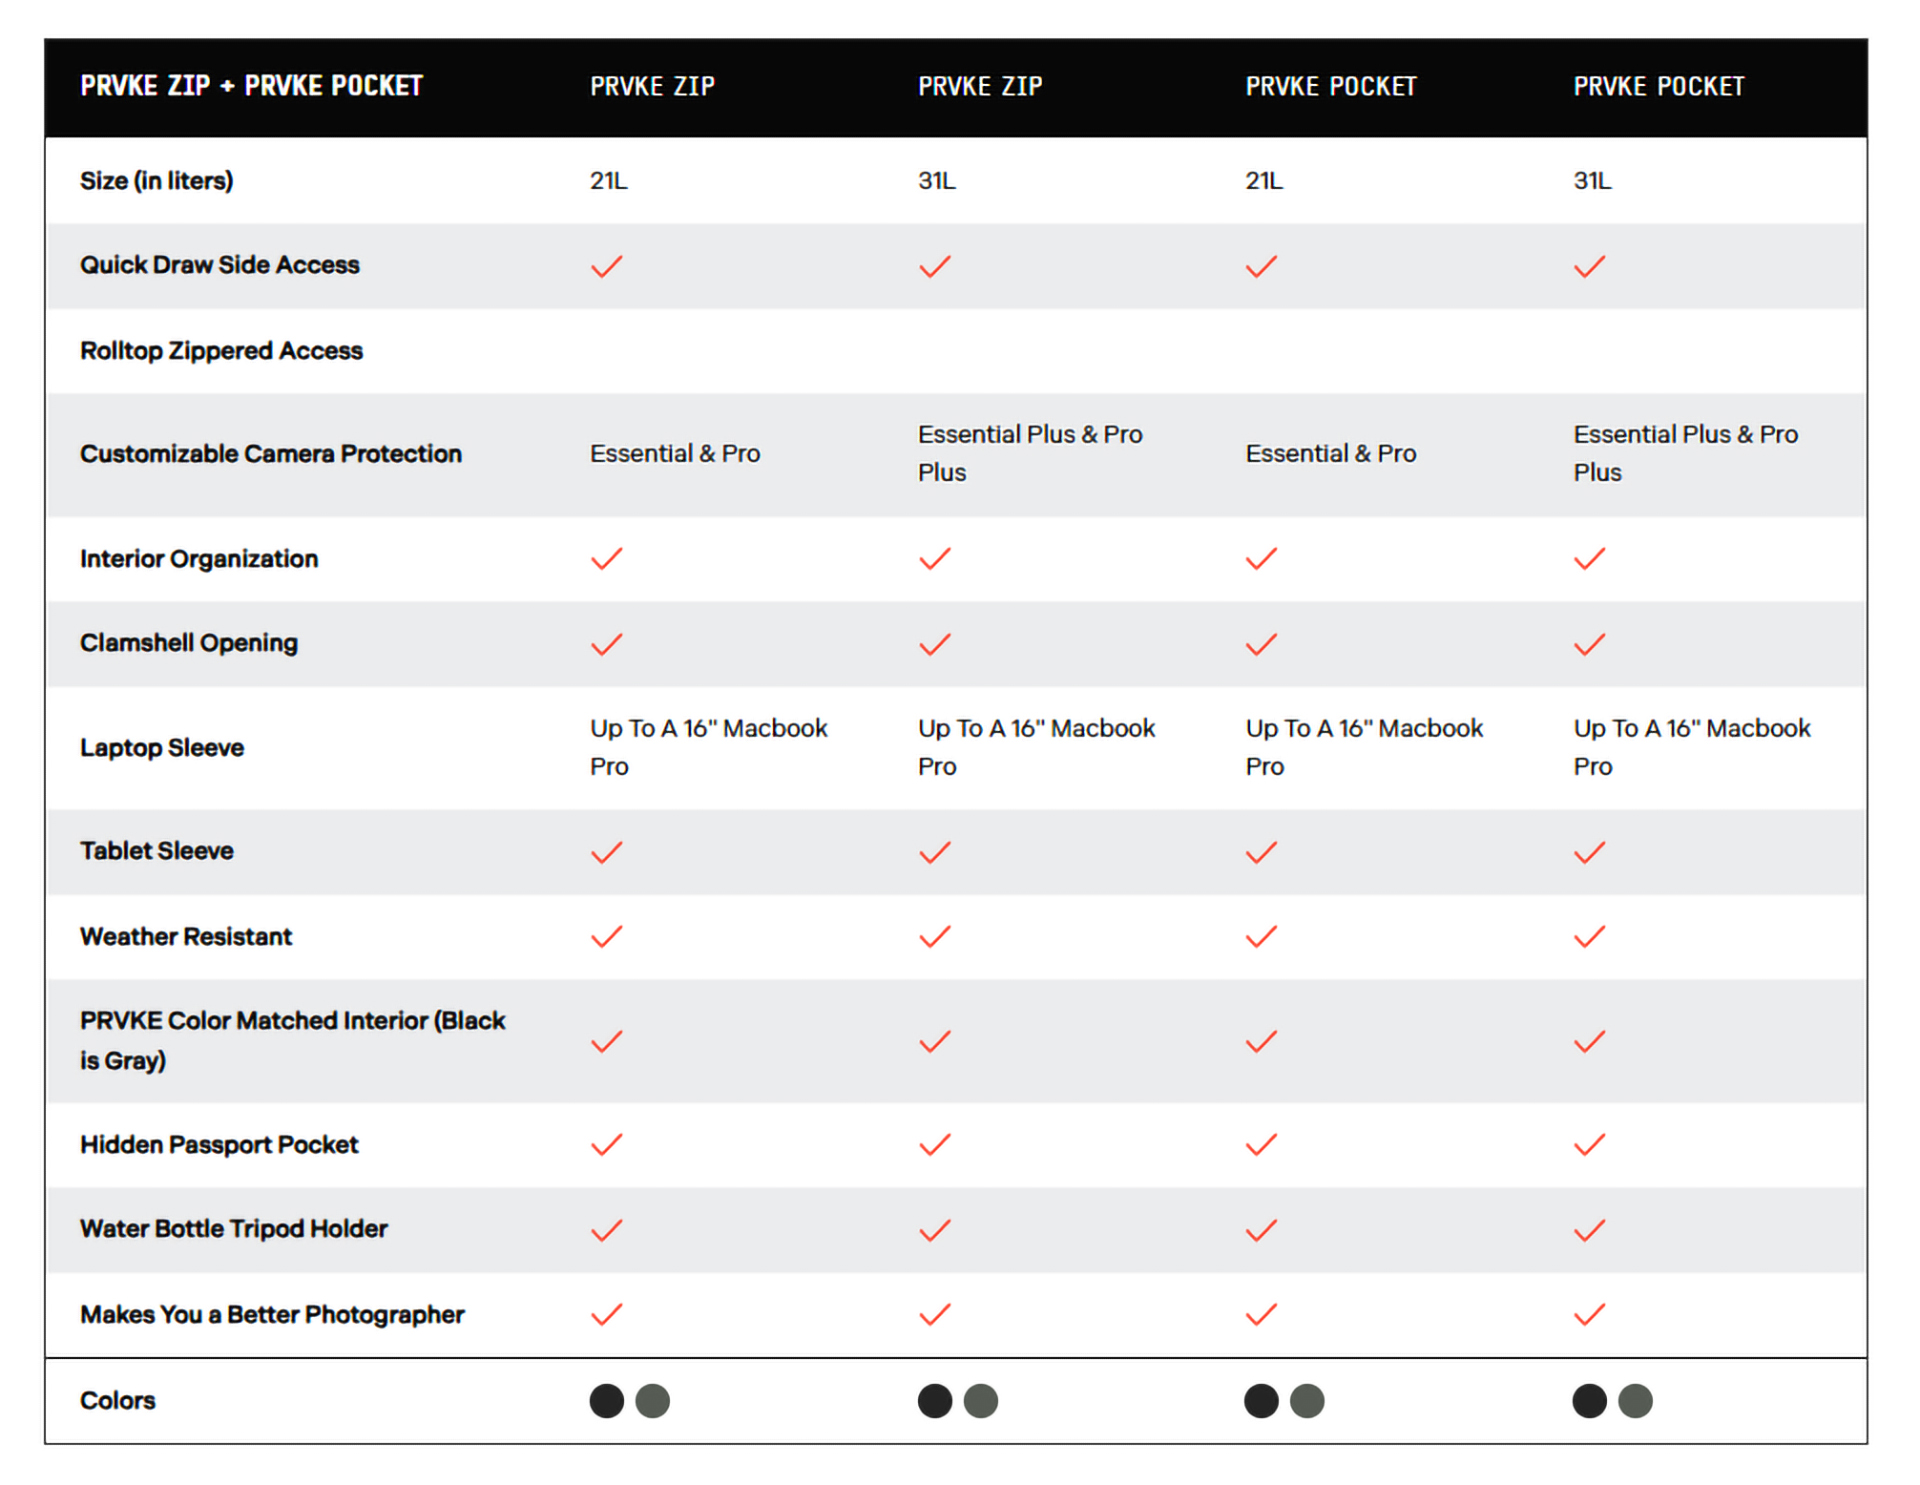This screenshot has height=1485, width=1920.
Task: Select gray-green color swatch for 31L PRVKE Pocket
Action: [1635, 1401]
